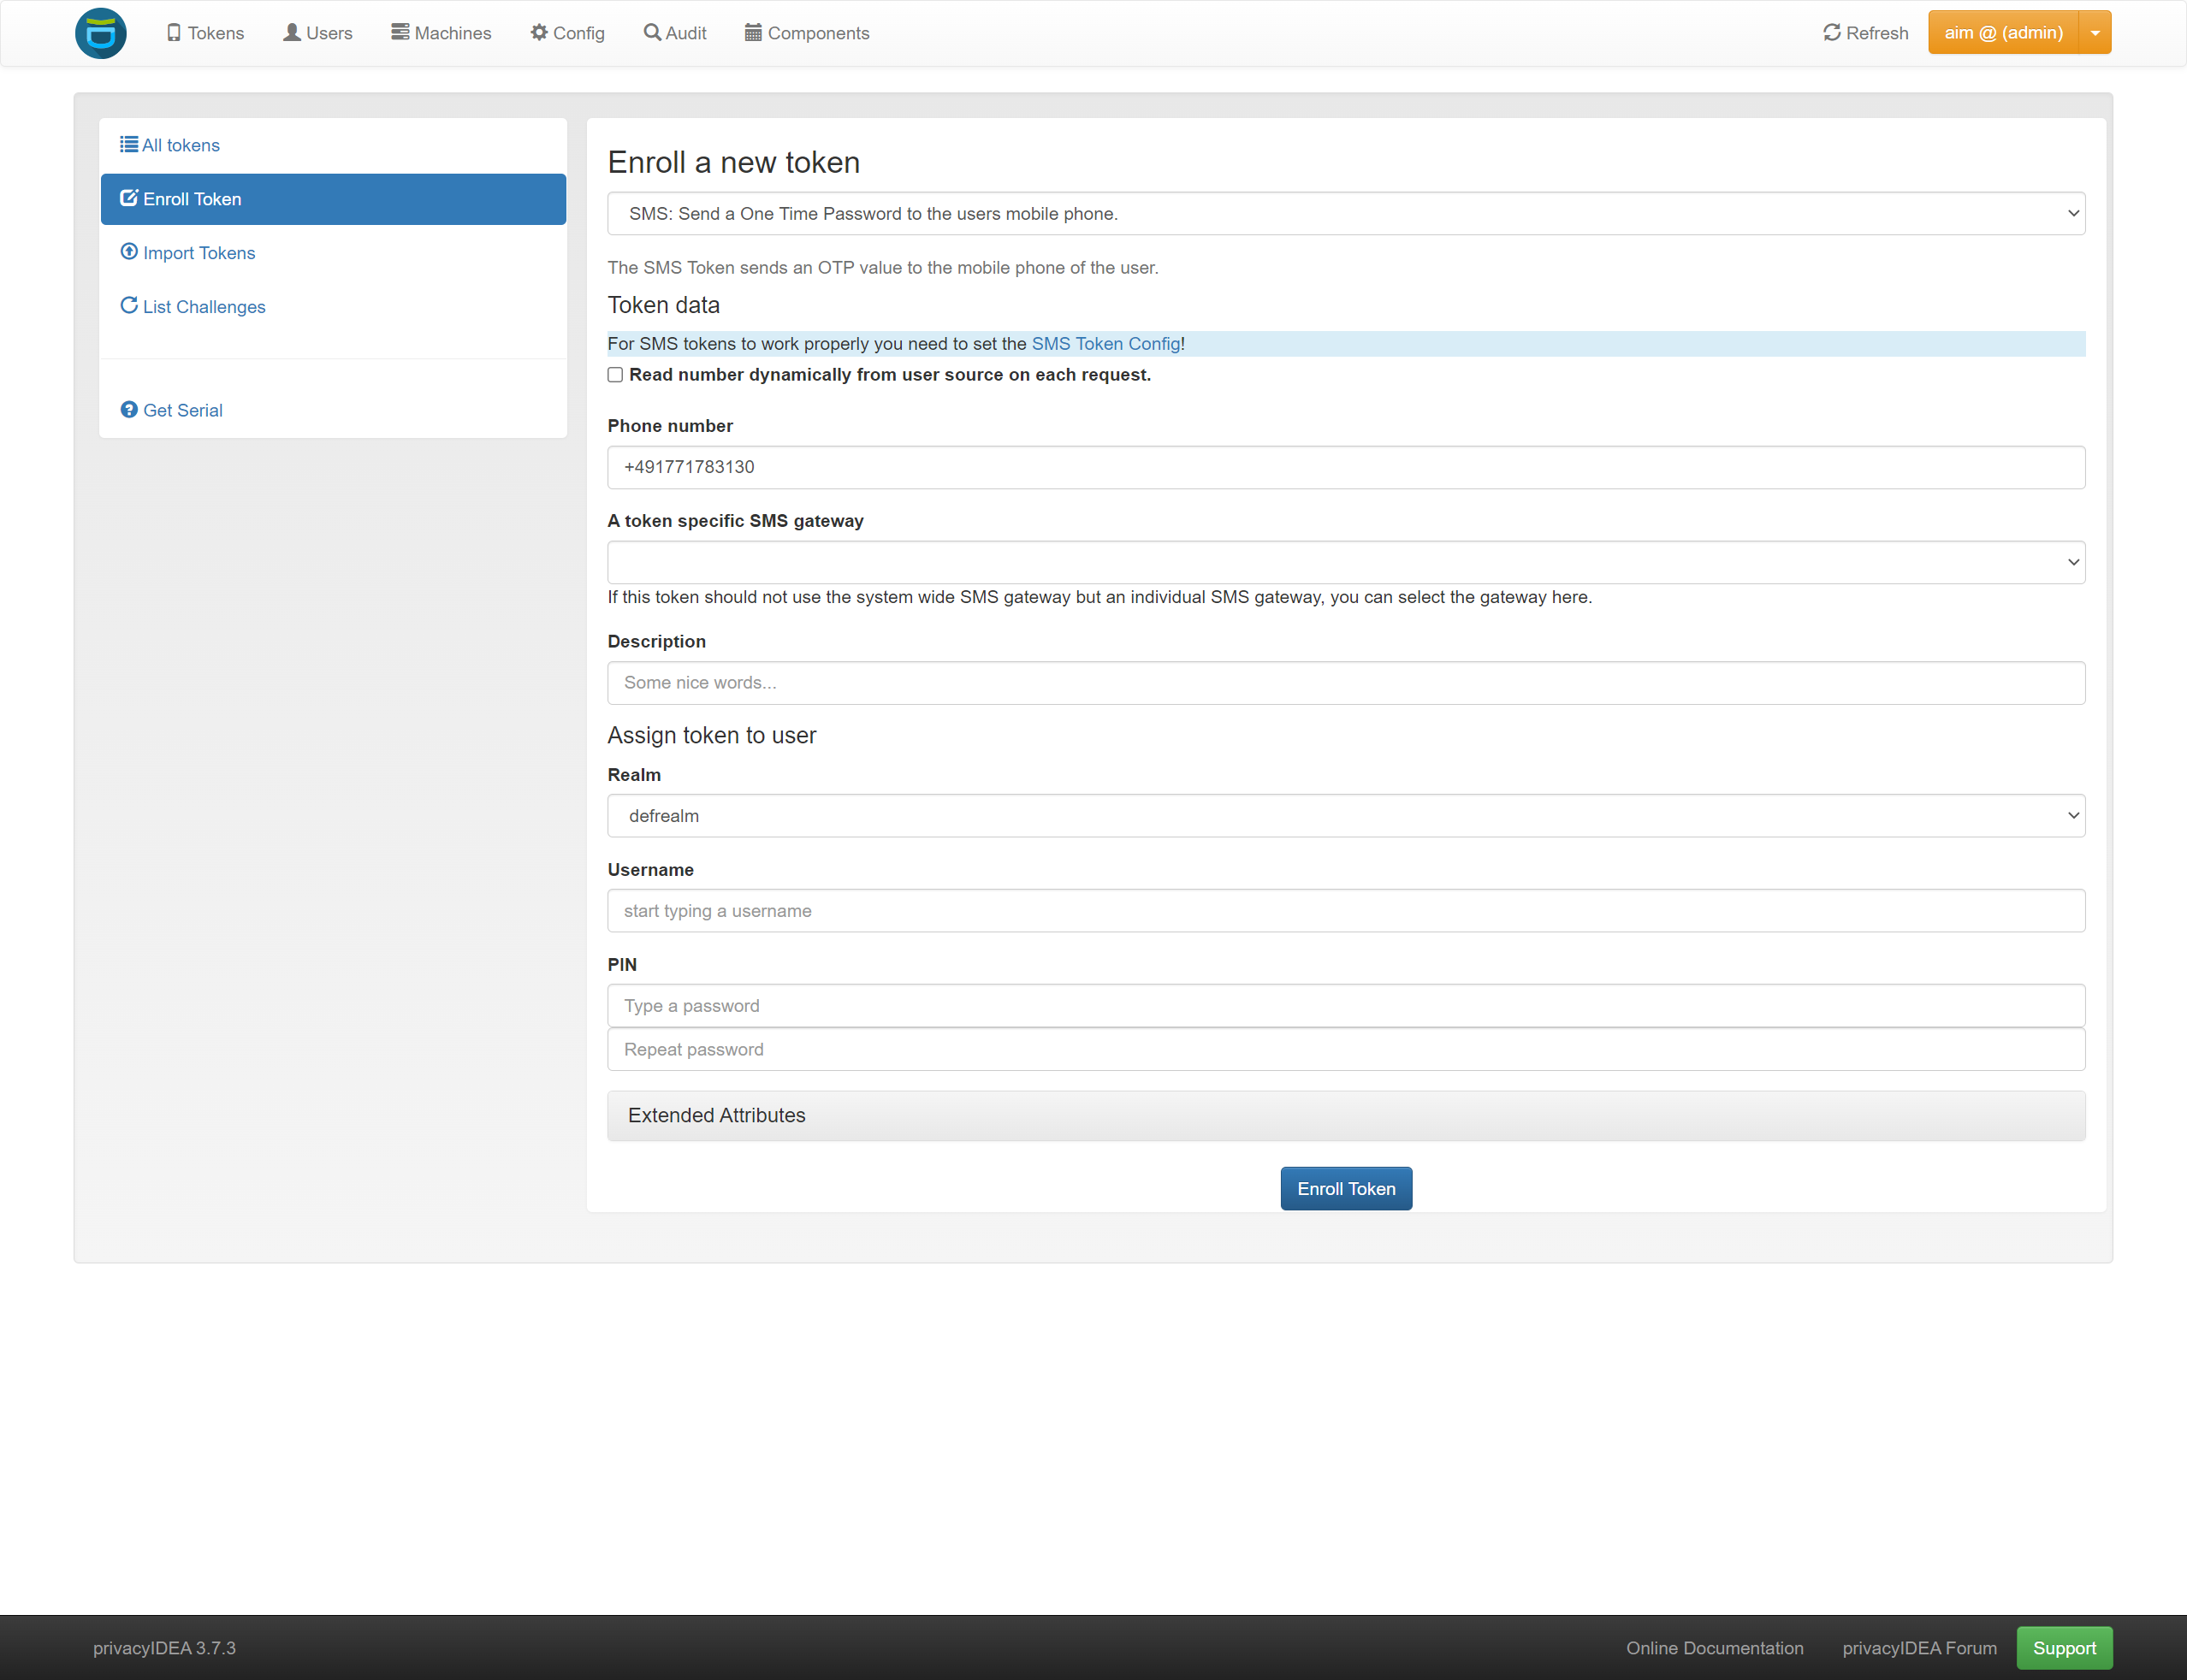Click the List Challenges reload icon
This screenshot has height=1680, width=2187.
(129, 305)
